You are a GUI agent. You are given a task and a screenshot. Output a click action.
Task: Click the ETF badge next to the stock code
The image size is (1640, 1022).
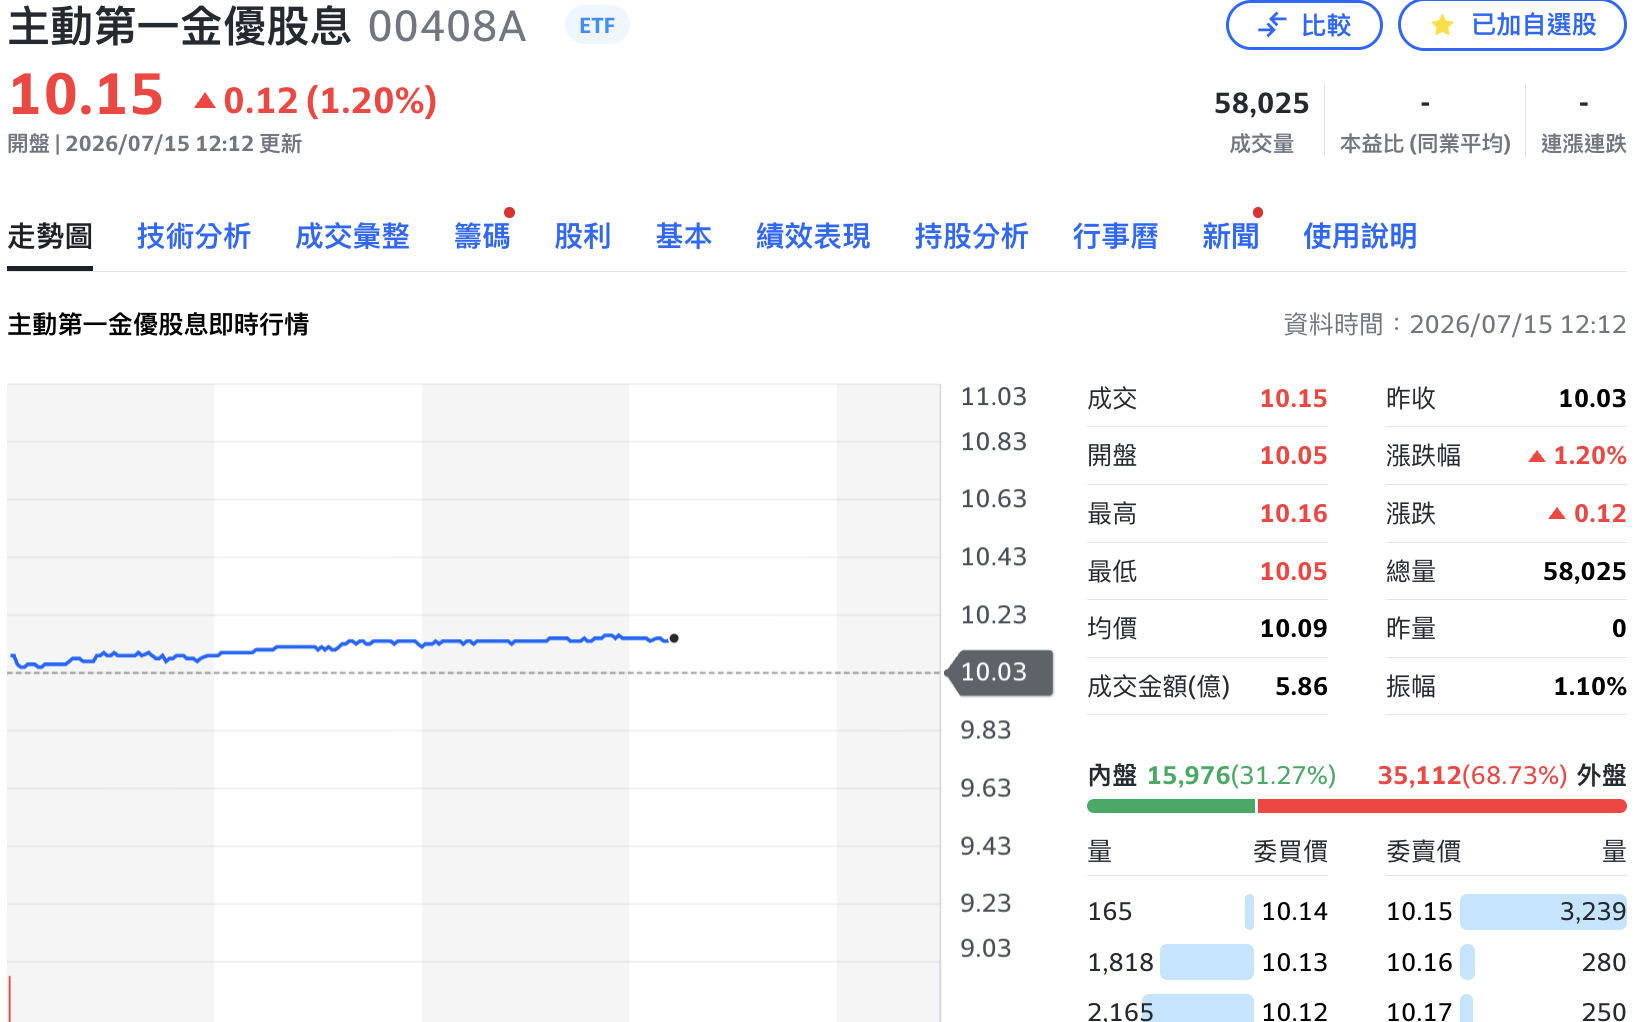(x=597, y=26)
